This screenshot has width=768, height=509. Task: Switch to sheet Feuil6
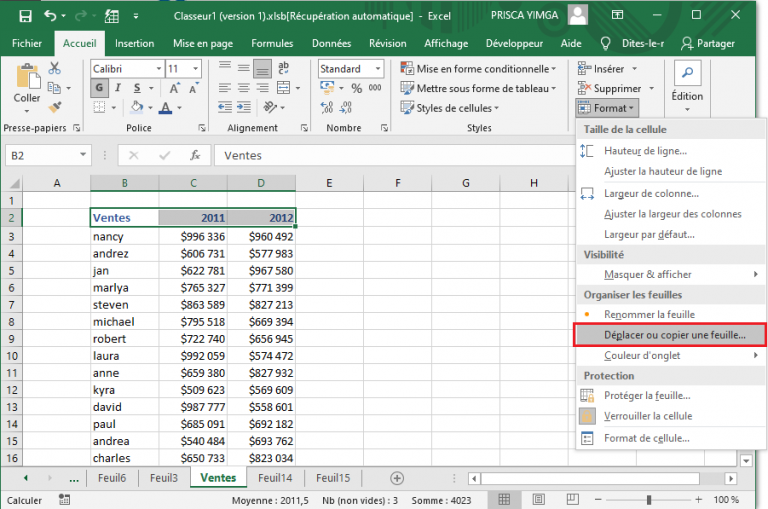click(112, 478)
